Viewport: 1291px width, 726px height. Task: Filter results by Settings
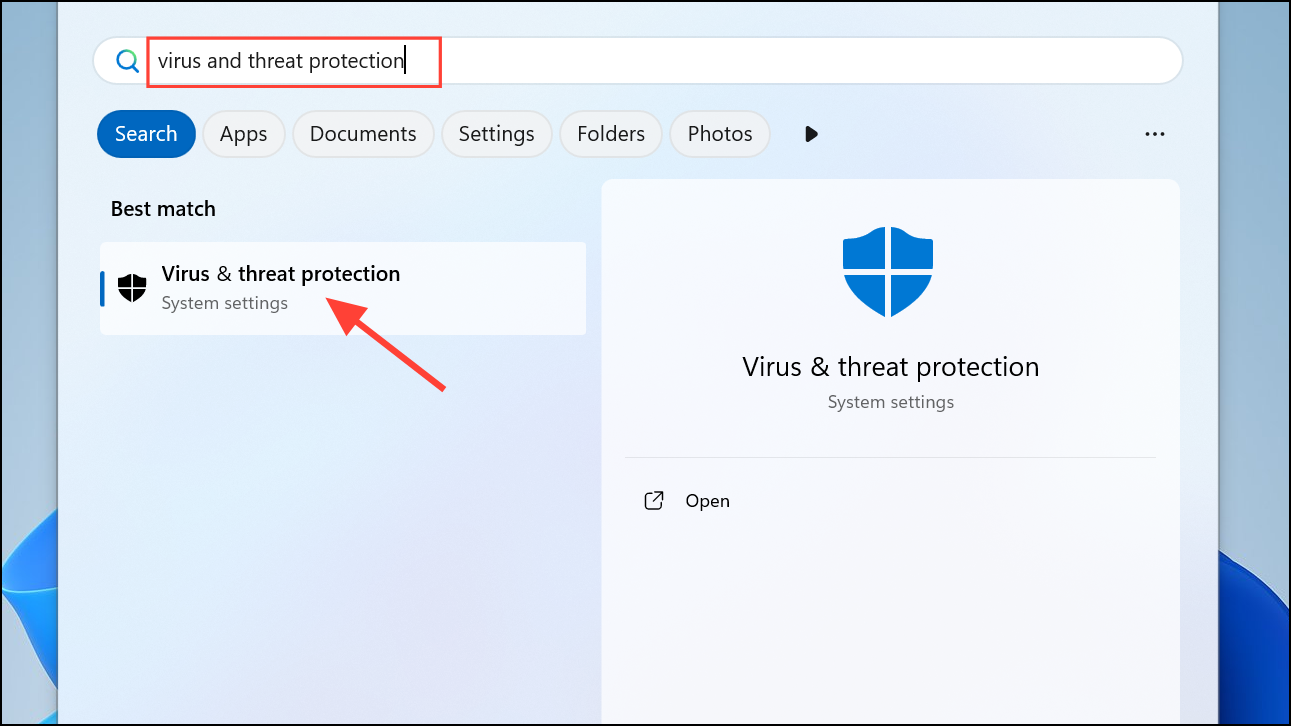[497, 134]
